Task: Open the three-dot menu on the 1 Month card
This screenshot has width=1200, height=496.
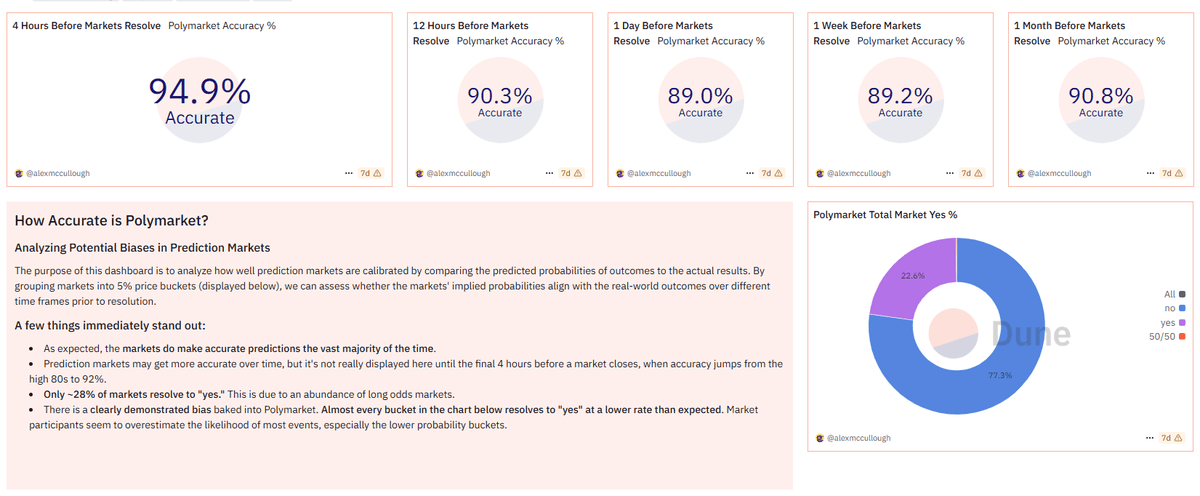Action: coord(1150,173)
